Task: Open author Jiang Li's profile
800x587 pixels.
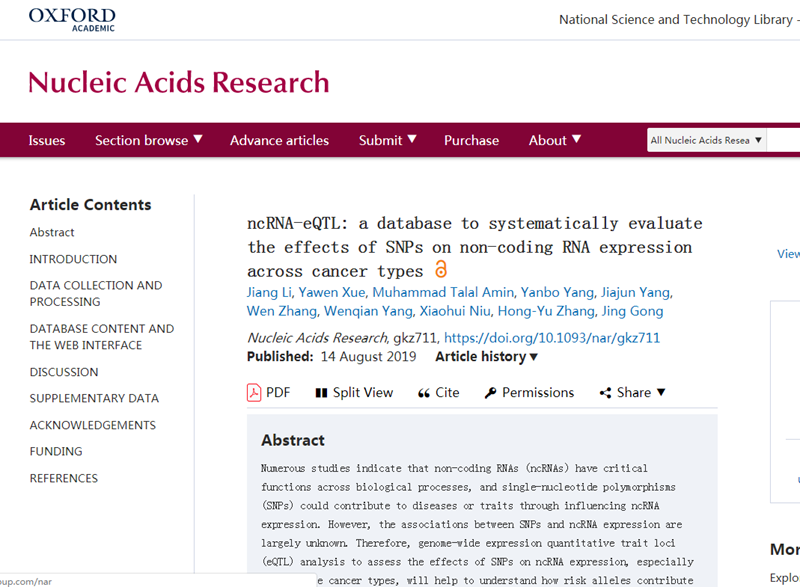Action: point(270,292)
